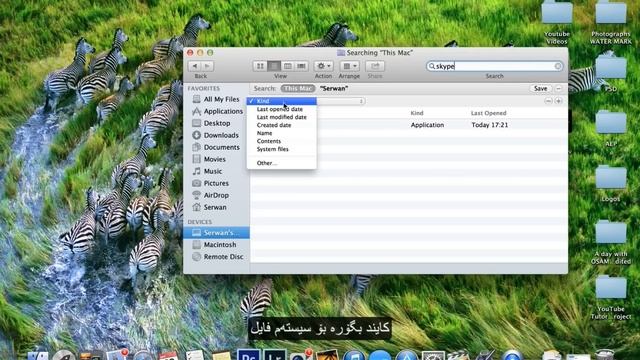Image resolution: width=640 pixels, height=360 pixels.
Task: Choose Created date from the menu
Action: coord(282,125)
